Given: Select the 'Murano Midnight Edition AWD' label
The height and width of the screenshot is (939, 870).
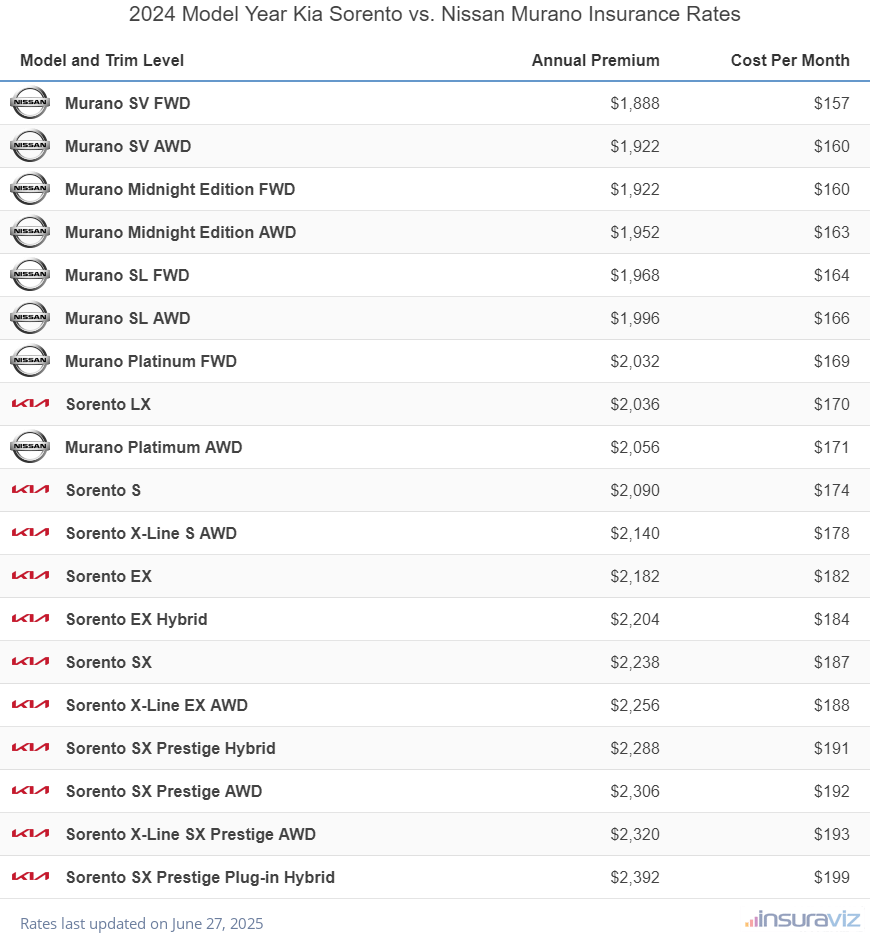Looking at the screenshot, I should (x=181, y=232).
